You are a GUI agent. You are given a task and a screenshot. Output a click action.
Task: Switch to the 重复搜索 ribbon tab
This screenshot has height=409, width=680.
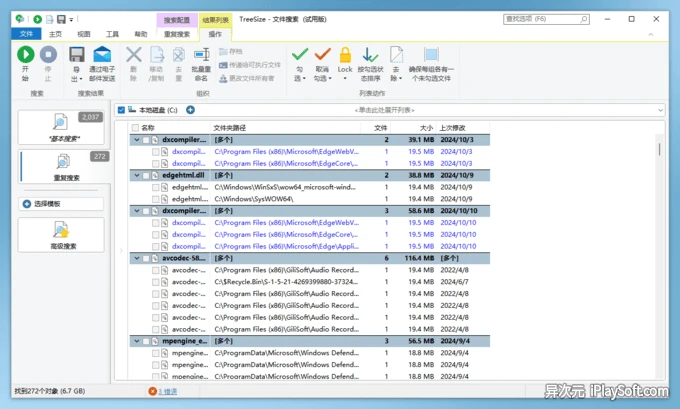pos(177,34)
